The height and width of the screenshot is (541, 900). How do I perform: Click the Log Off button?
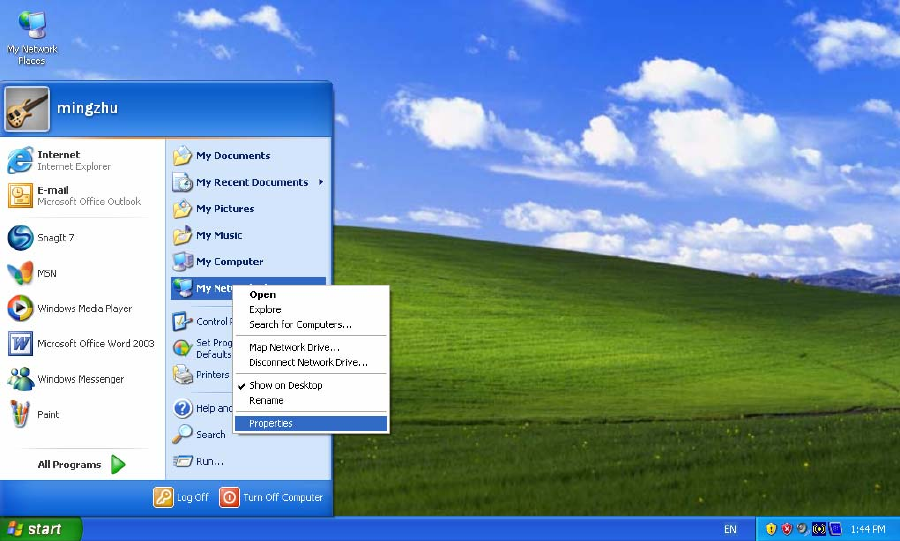[x=182, y=497]
